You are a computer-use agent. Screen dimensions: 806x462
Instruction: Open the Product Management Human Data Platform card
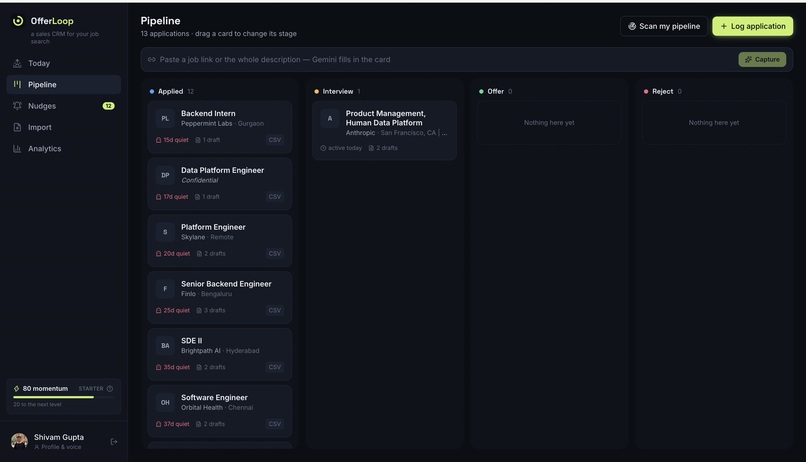point(384,131)
